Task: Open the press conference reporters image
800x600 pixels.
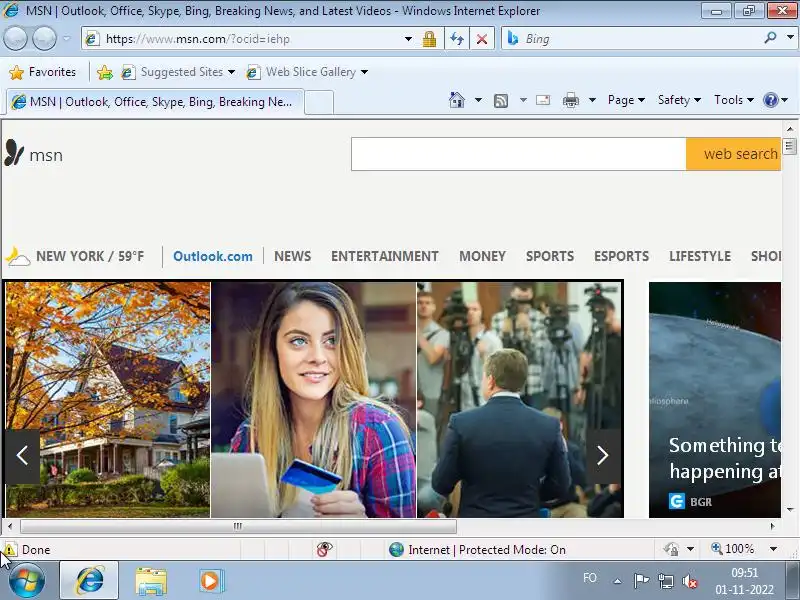Action: [x=519, y=399]
